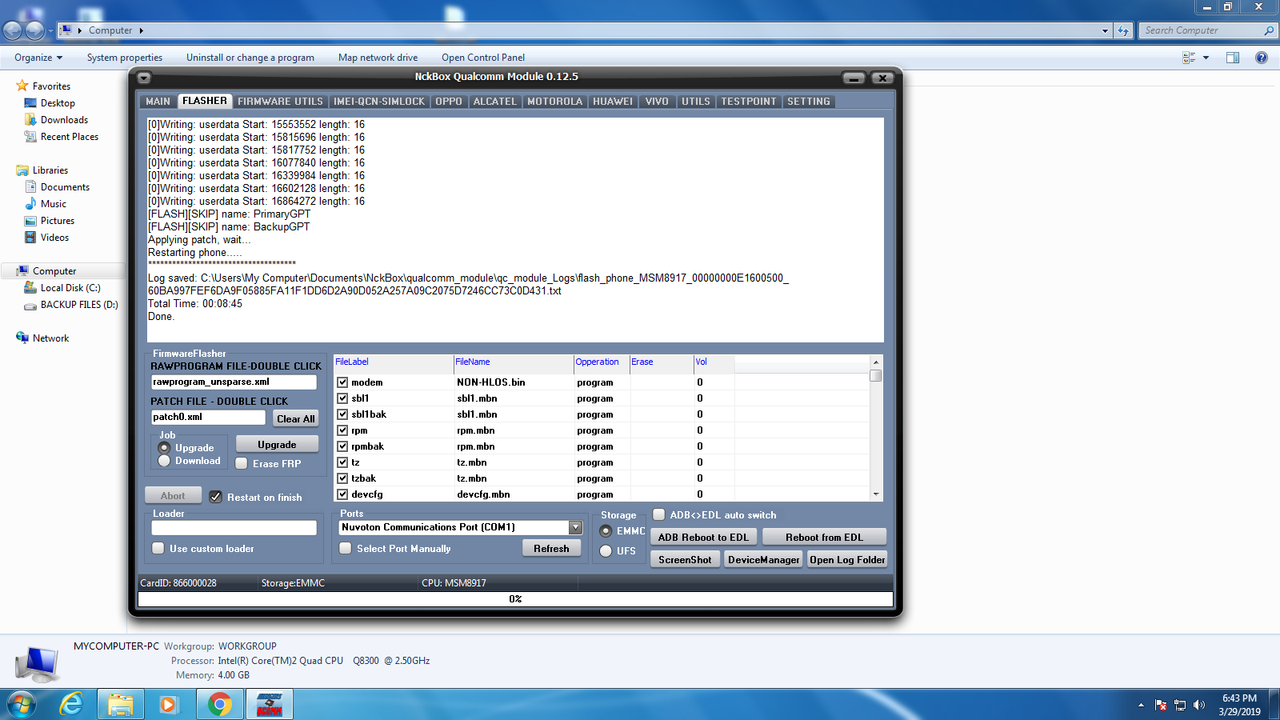Open the Explorer views dropdown arrow
The width and height of the screenshot is (1280, 720).
pos(1206,57)
